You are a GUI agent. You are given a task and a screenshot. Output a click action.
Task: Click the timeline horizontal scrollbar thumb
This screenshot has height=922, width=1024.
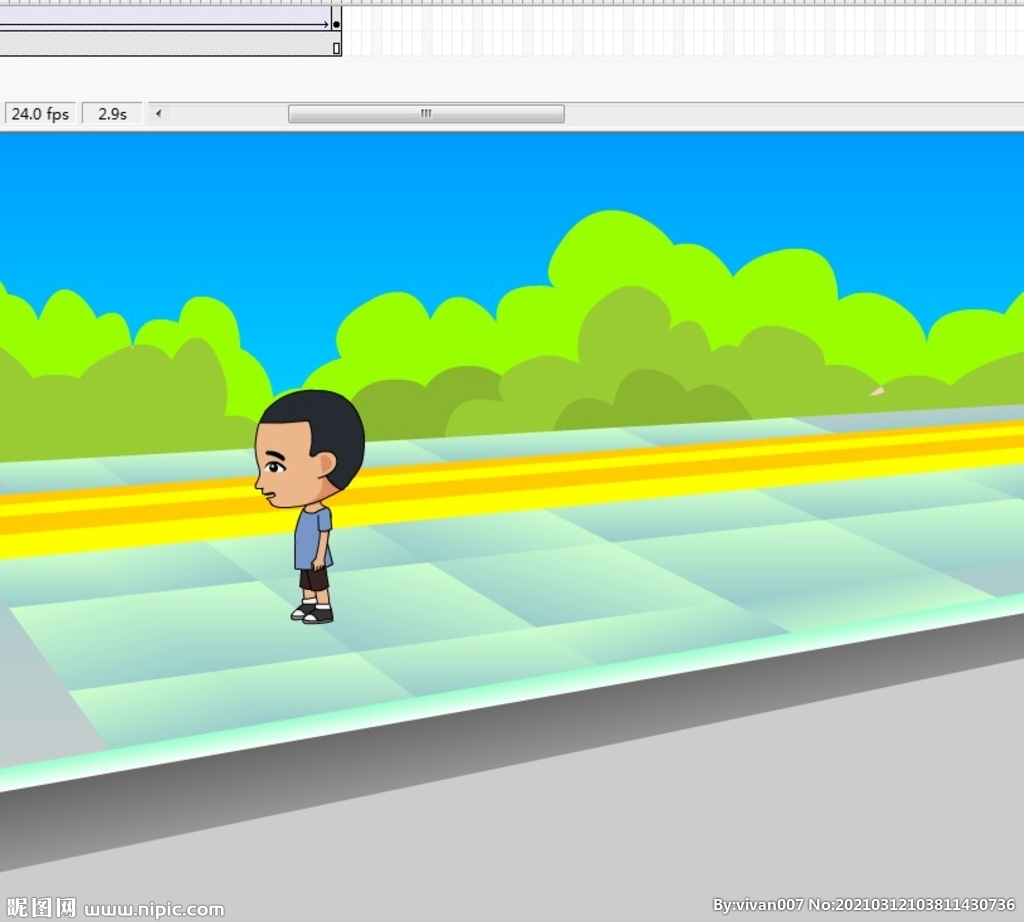click(426, 114)
